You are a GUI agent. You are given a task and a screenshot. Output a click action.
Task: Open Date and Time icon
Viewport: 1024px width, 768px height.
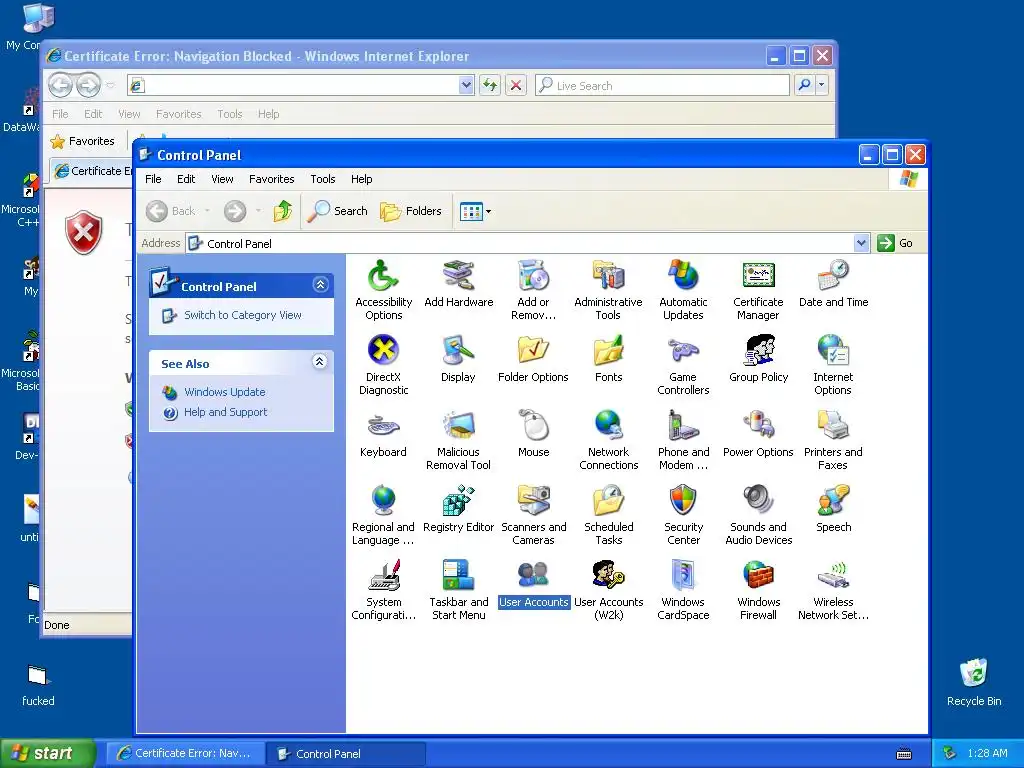833,283
